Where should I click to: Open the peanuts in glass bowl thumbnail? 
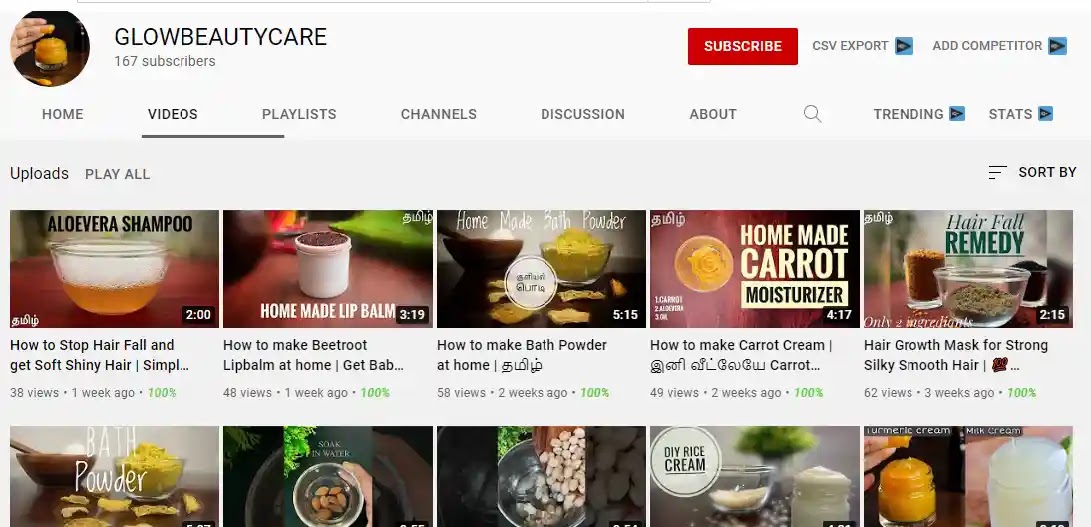pos(541,476)
